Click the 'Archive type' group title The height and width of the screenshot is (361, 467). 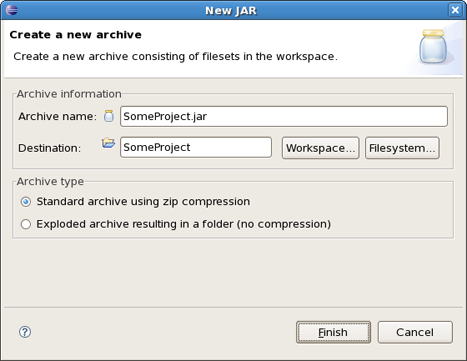coord(50,182)
